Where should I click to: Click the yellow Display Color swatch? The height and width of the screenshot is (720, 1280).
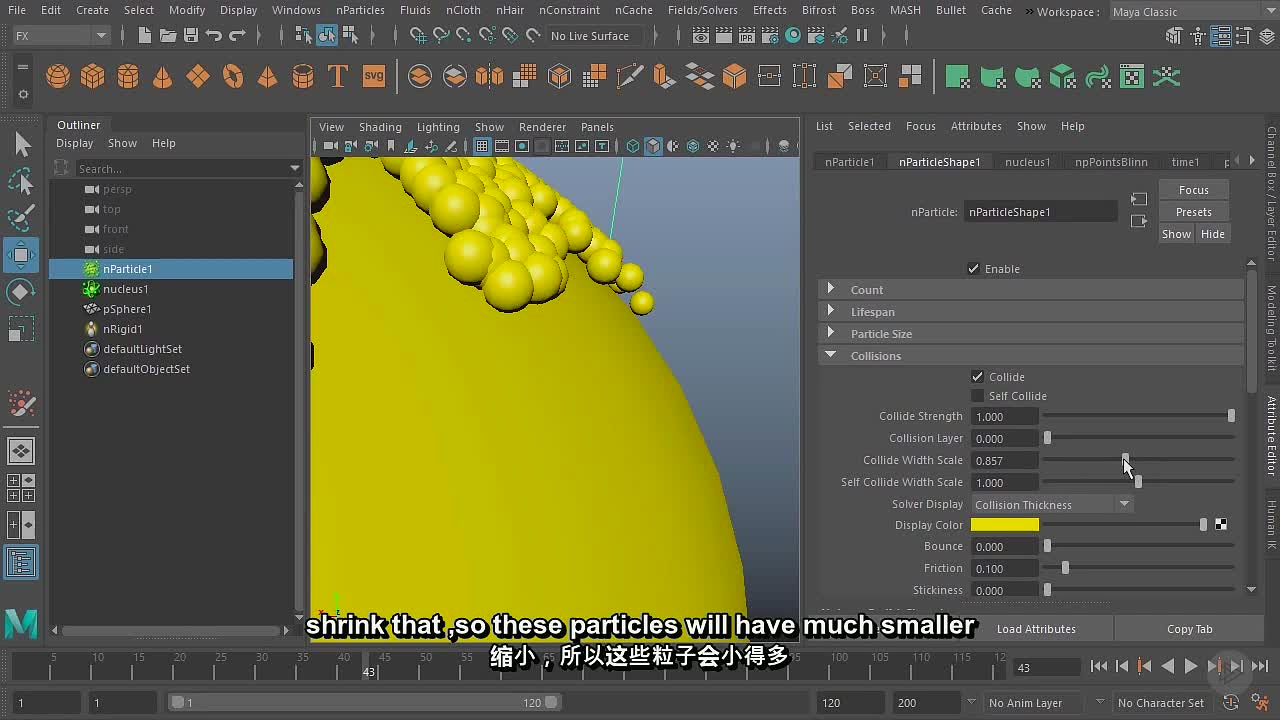point(1004,525)
